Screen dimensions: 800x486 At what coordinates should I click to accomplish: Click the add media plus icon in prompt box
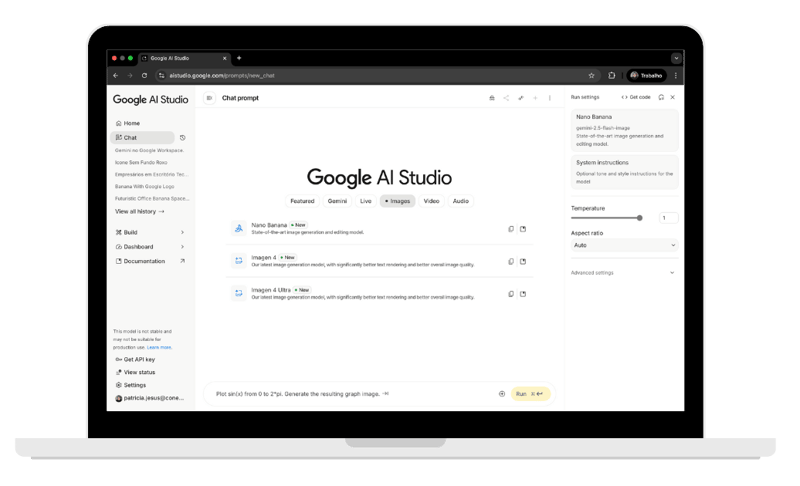(502, 394)
